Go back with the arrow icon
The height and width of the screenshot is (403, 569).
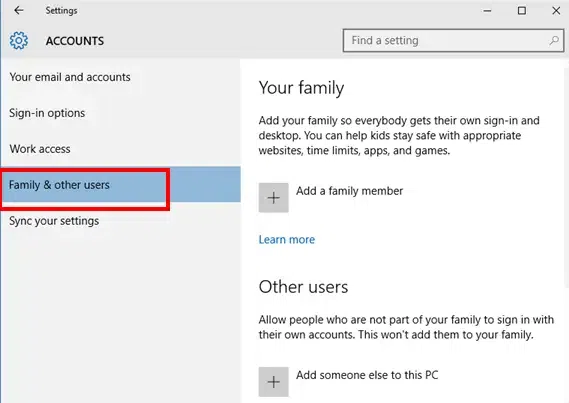click(19, 11)
